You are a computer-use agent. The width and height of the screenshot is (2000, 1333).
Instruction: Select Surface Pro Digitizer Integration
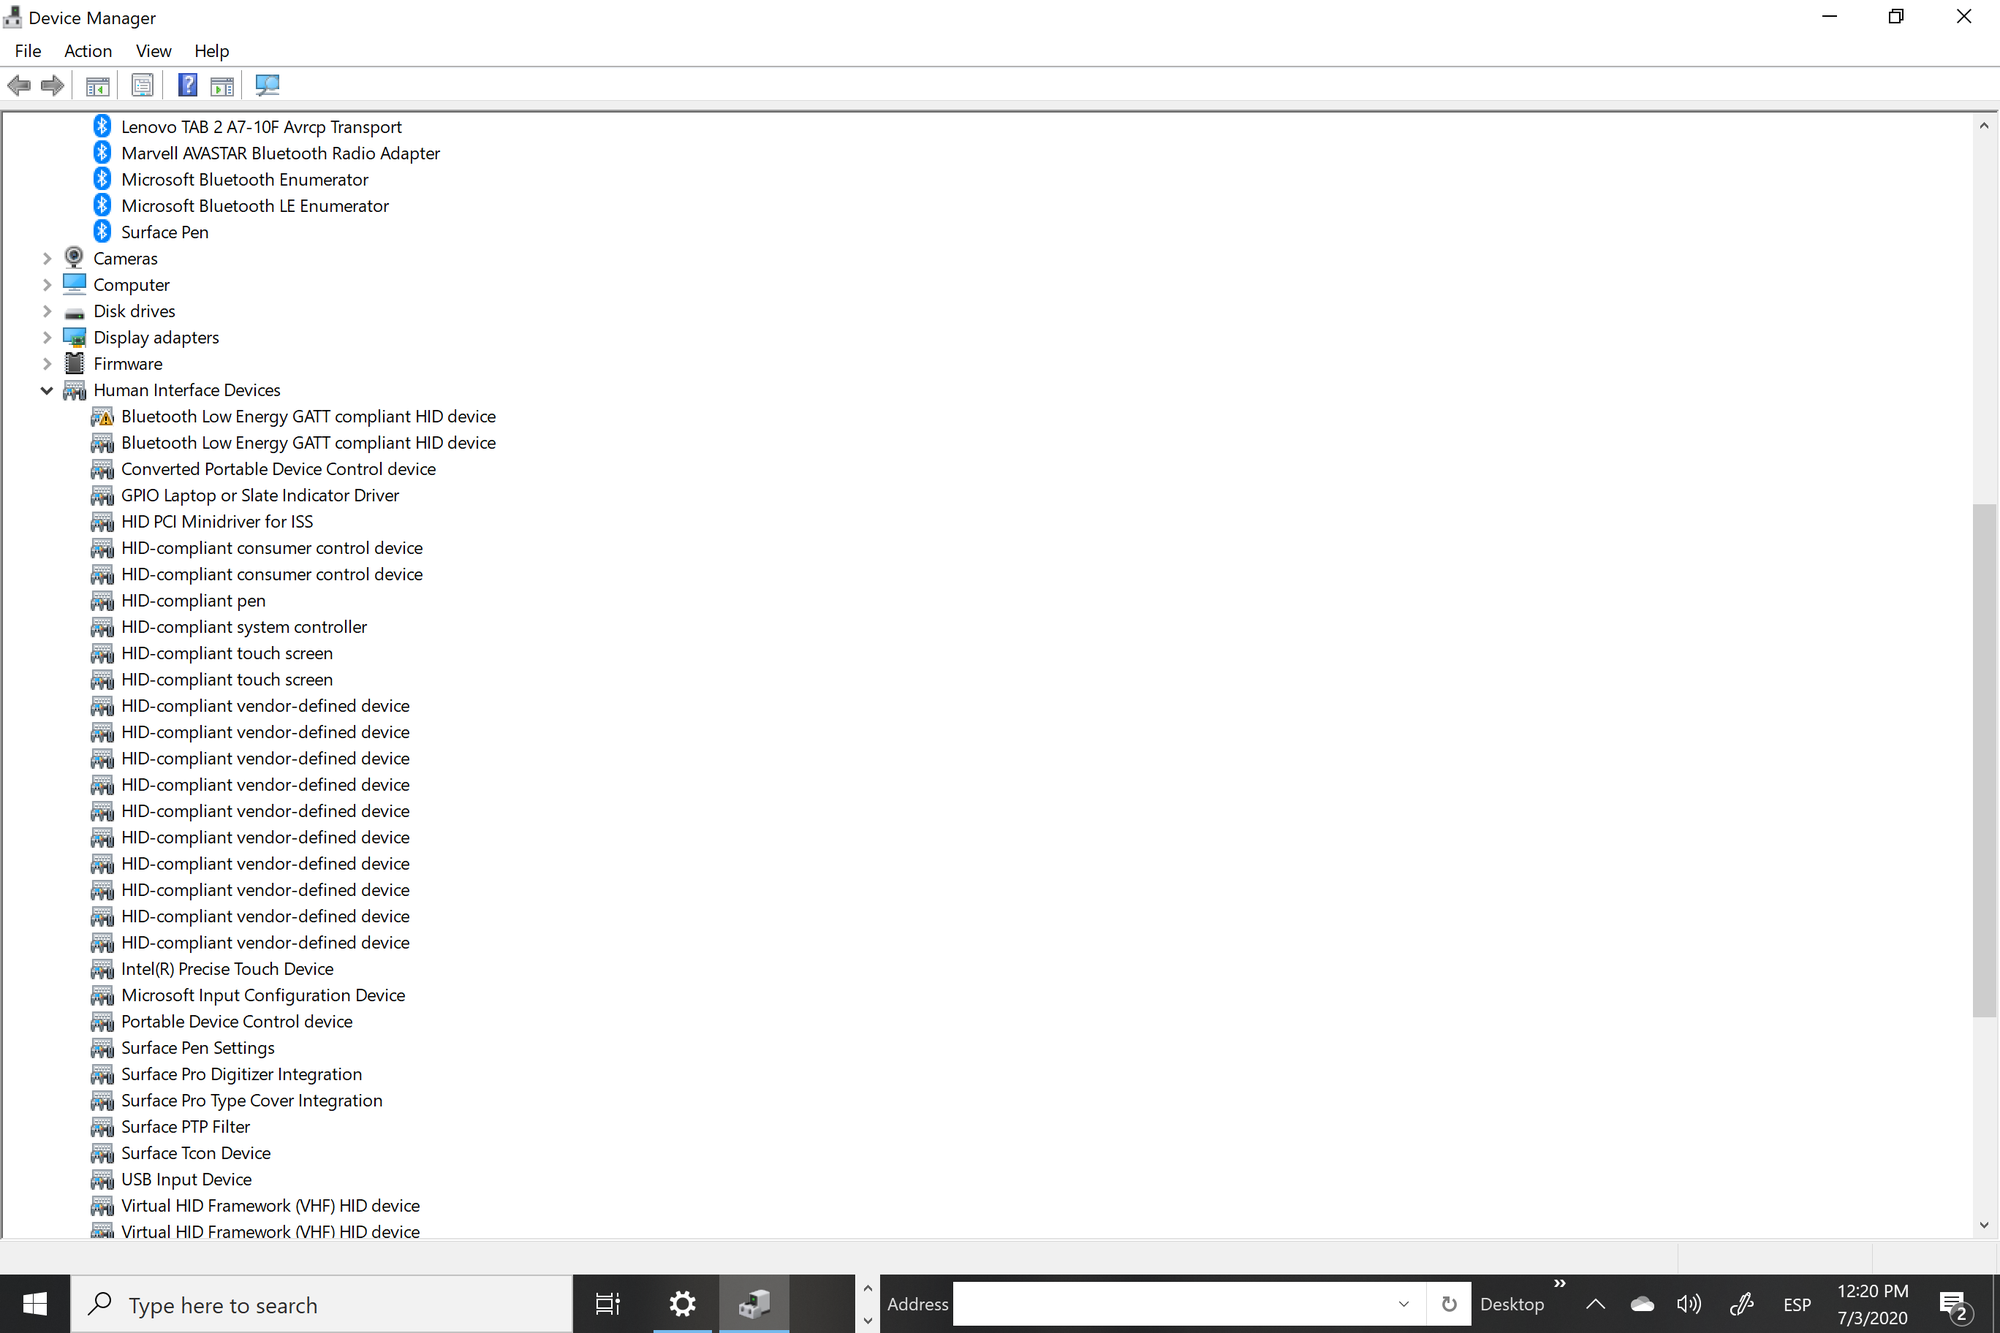(x=241, y=1075)
